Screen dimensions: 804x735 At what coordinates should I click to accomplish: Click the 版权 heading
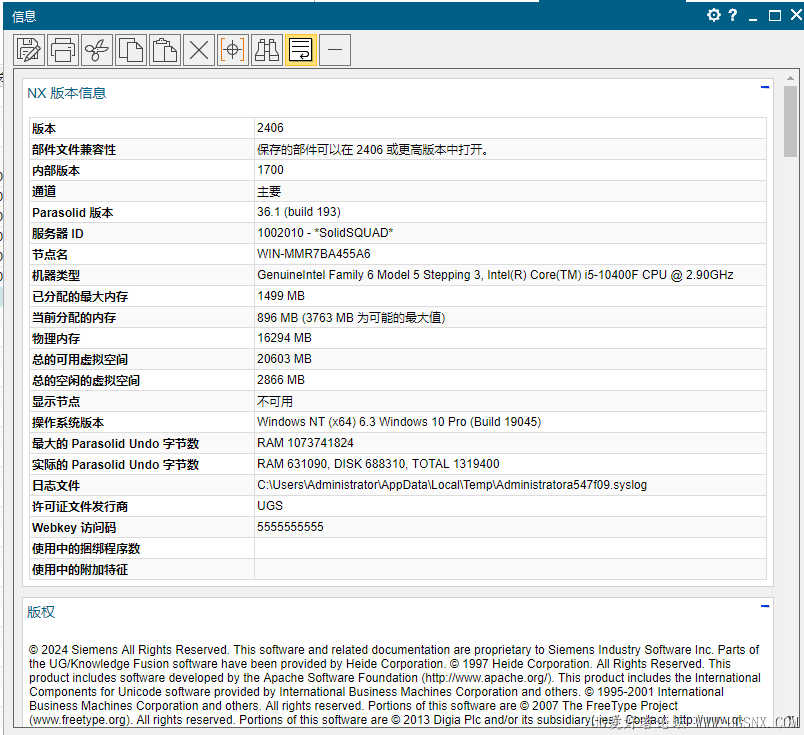point(41,612)
